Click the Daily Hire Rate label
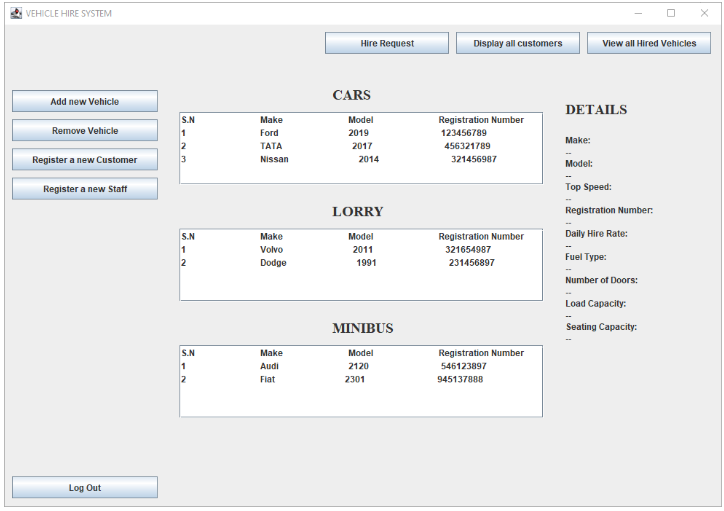This screenshot has width=724, height=511. pos(596,234)
